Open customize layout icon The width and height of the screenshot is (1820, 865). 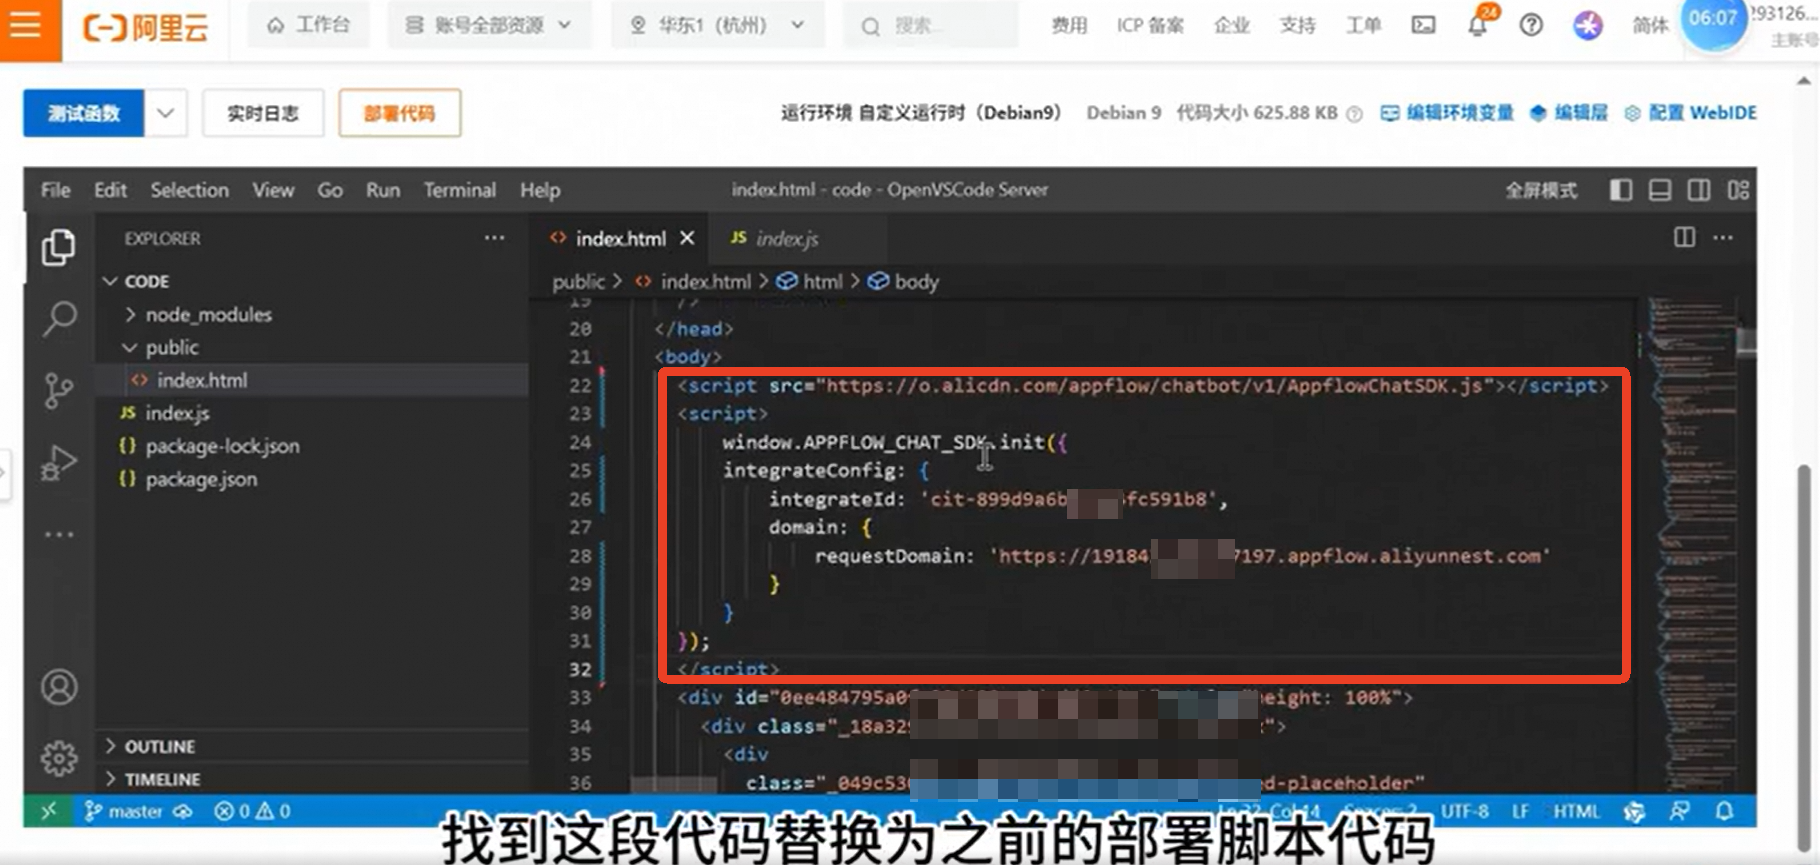point(1738,190)
